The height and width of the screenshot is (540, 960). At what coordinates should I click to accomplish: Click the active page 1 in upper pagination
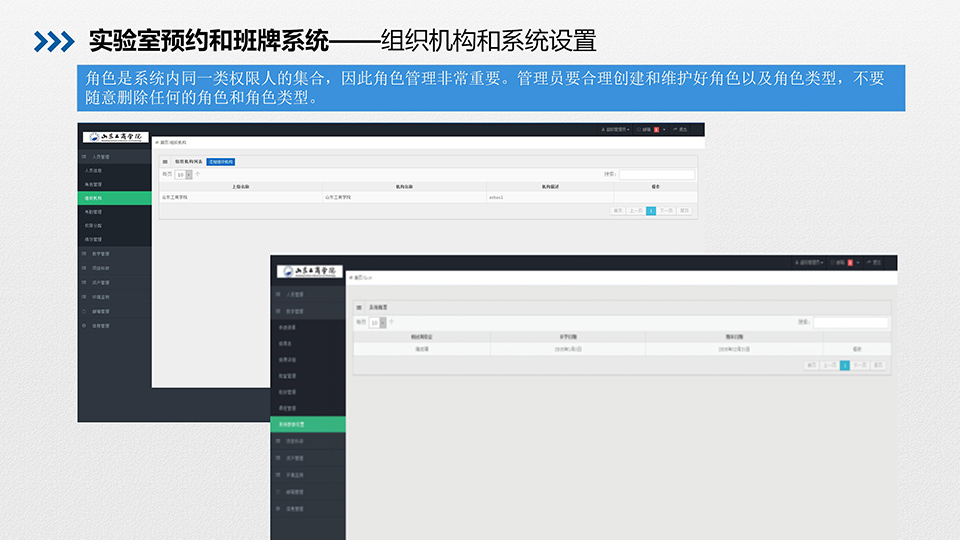point(651,211)
